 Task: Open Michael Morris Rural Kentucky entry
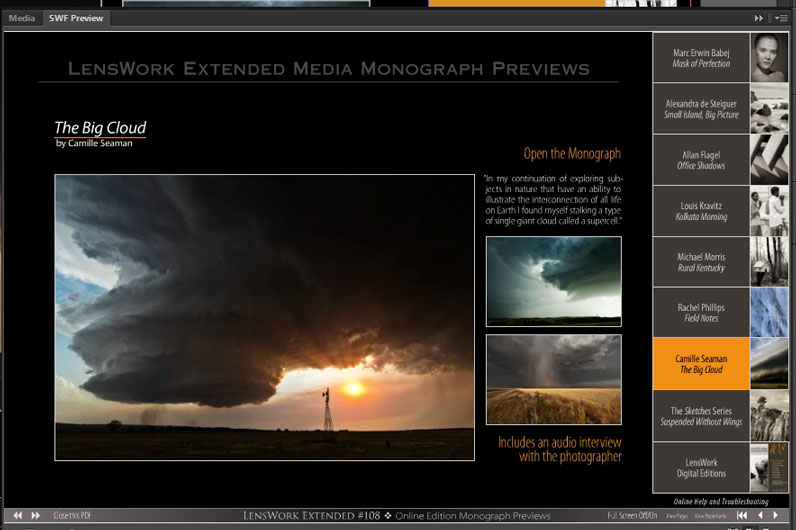701,262
